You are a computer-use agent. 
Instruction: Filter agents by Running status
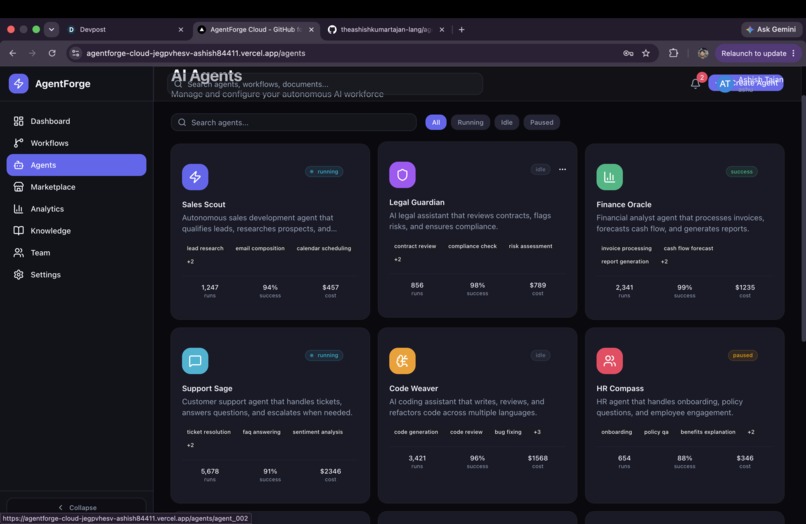pos(470,122)
